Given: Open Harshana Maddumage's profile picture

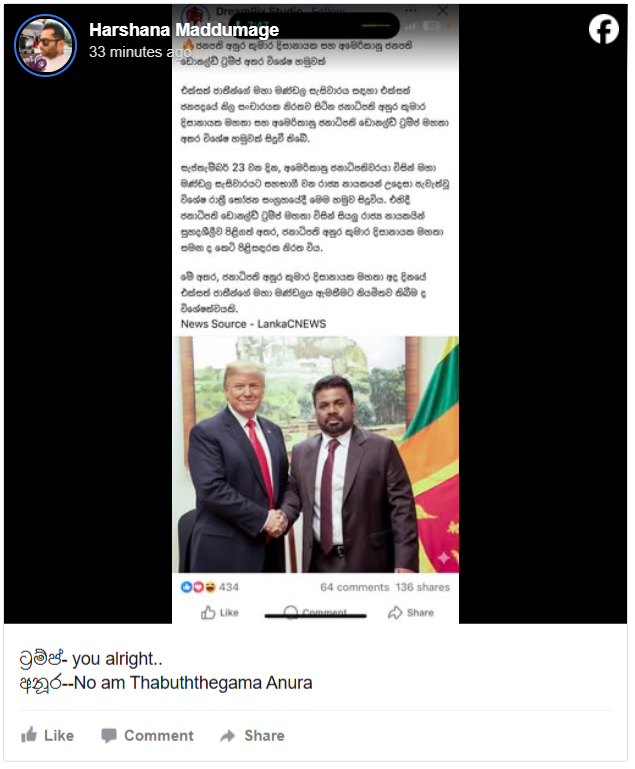Looking at the screenshot, I should point(46,45).
